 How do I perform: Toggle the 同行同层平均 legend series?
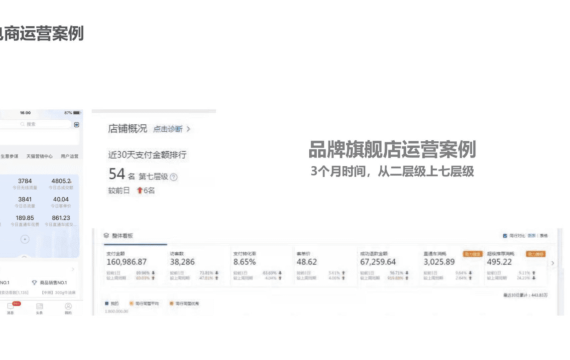[144, 303]
